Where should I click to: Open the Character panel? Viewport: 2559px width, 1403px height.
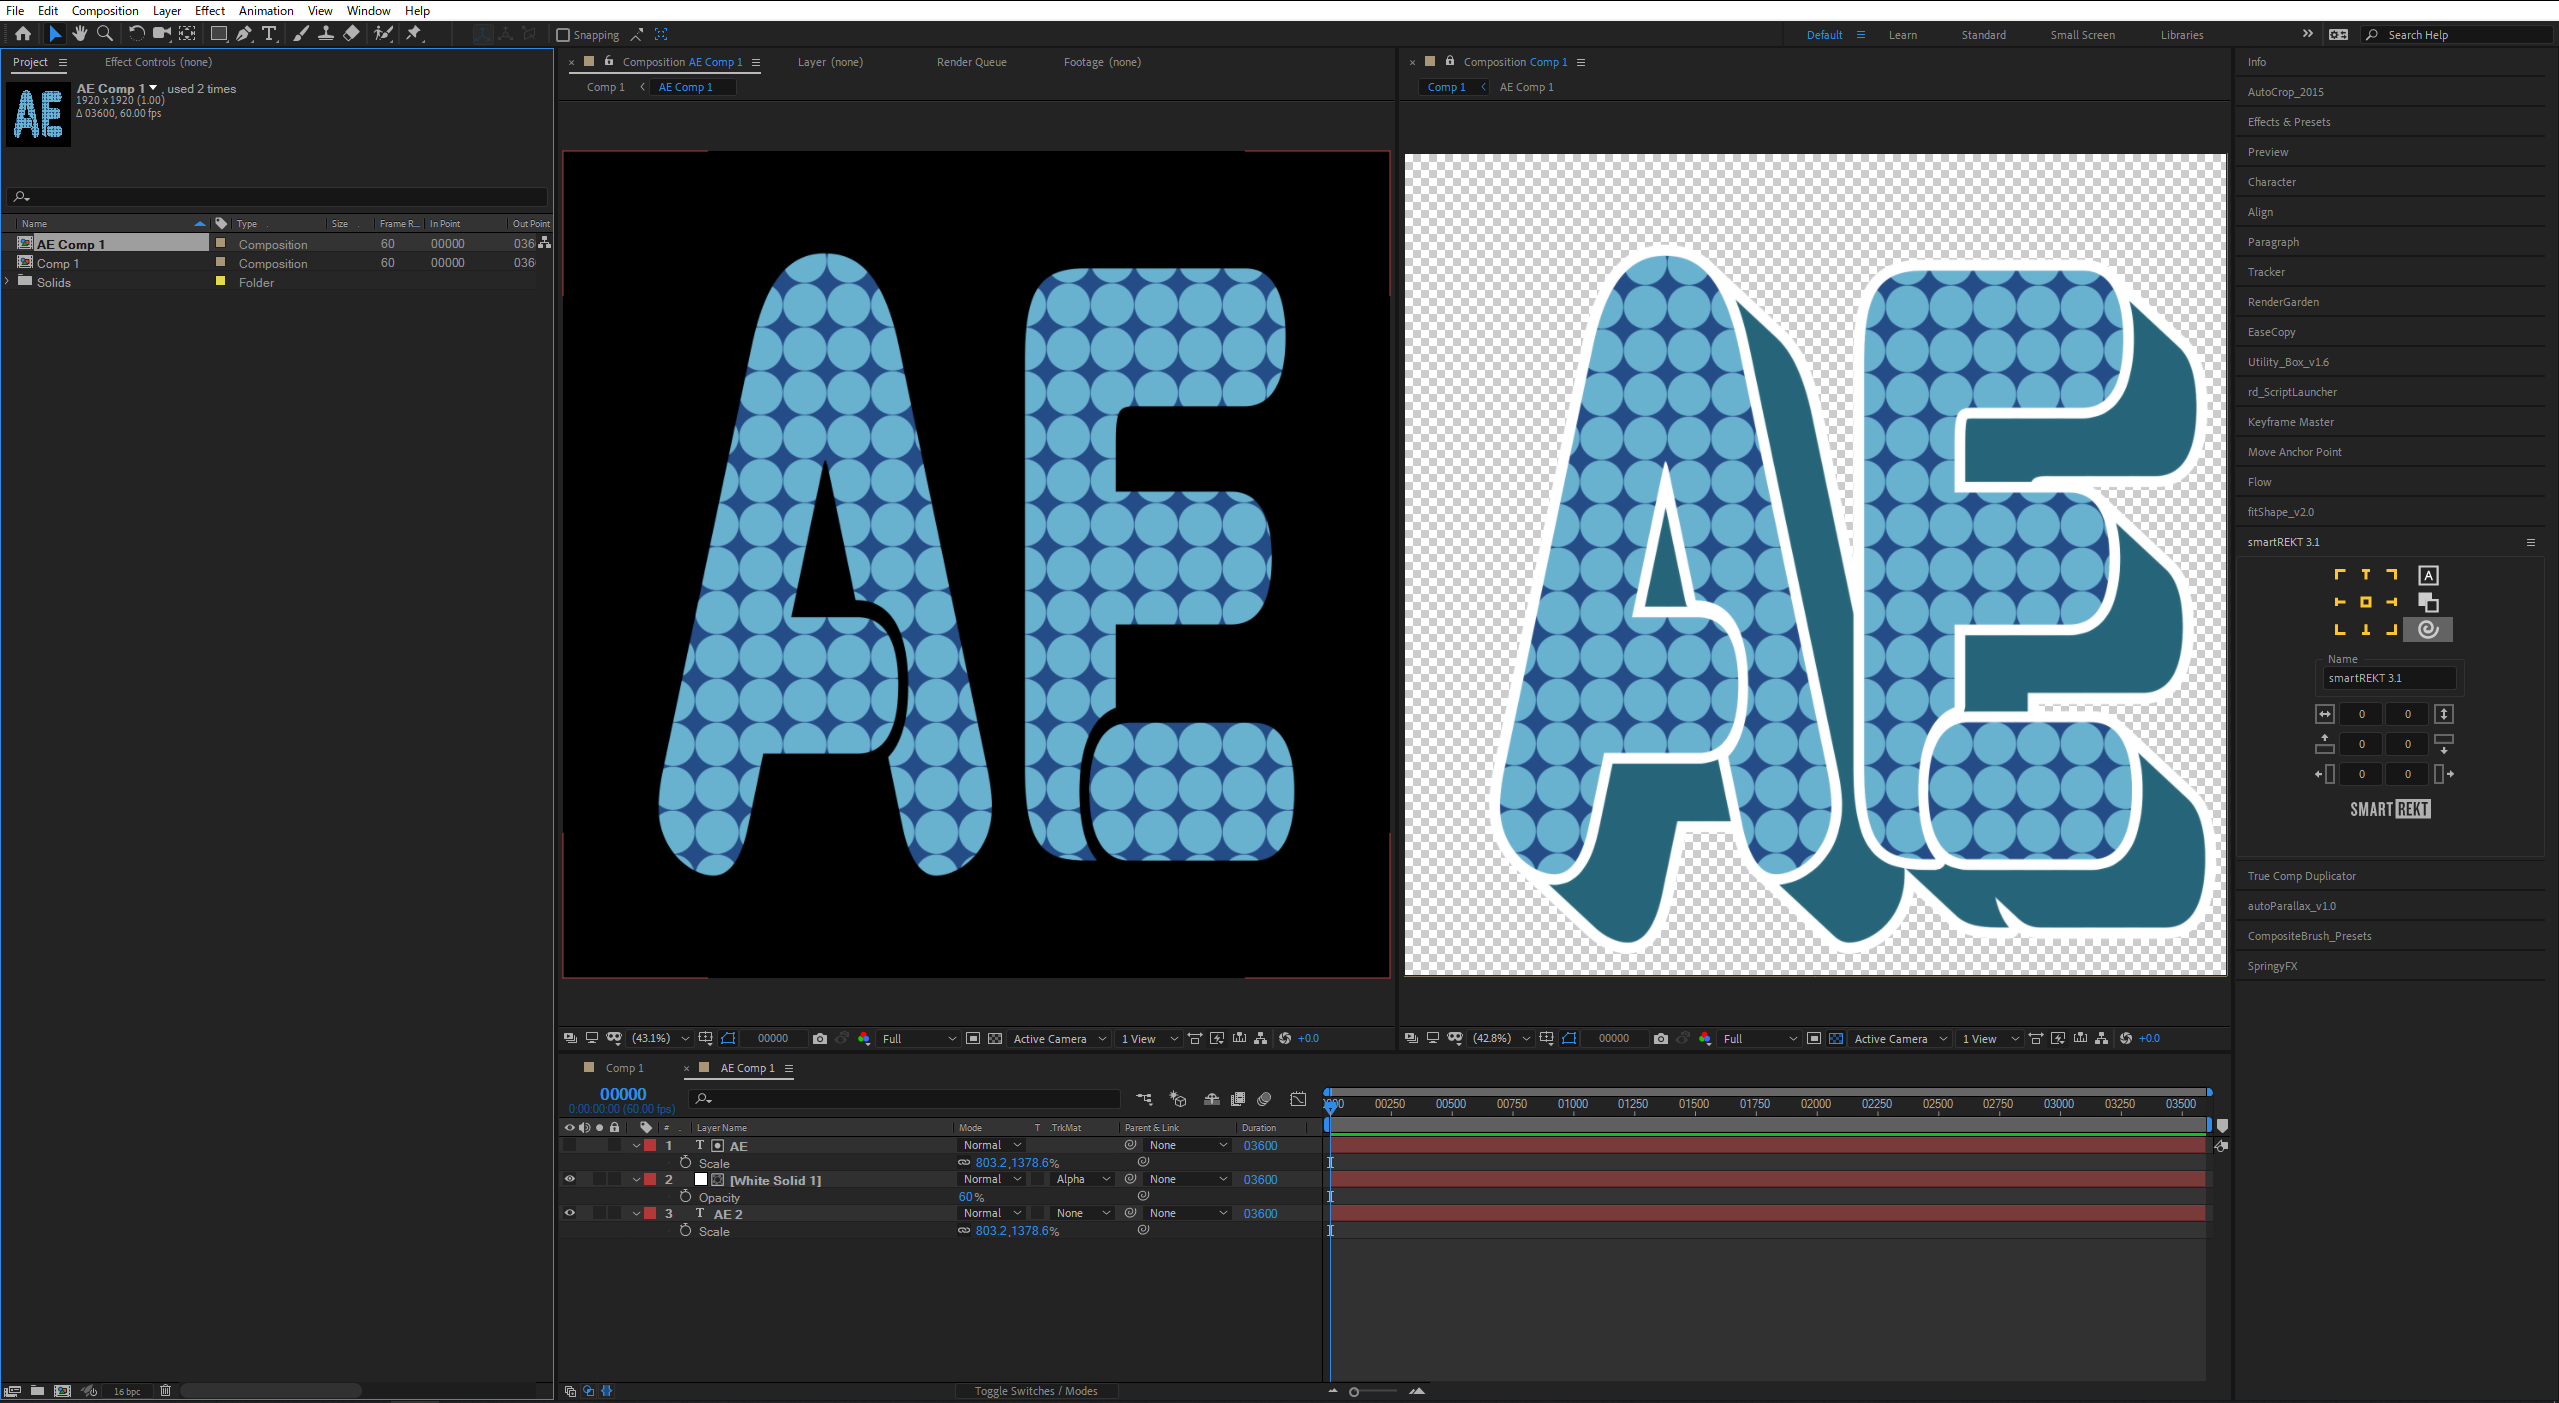point(2271,182)
